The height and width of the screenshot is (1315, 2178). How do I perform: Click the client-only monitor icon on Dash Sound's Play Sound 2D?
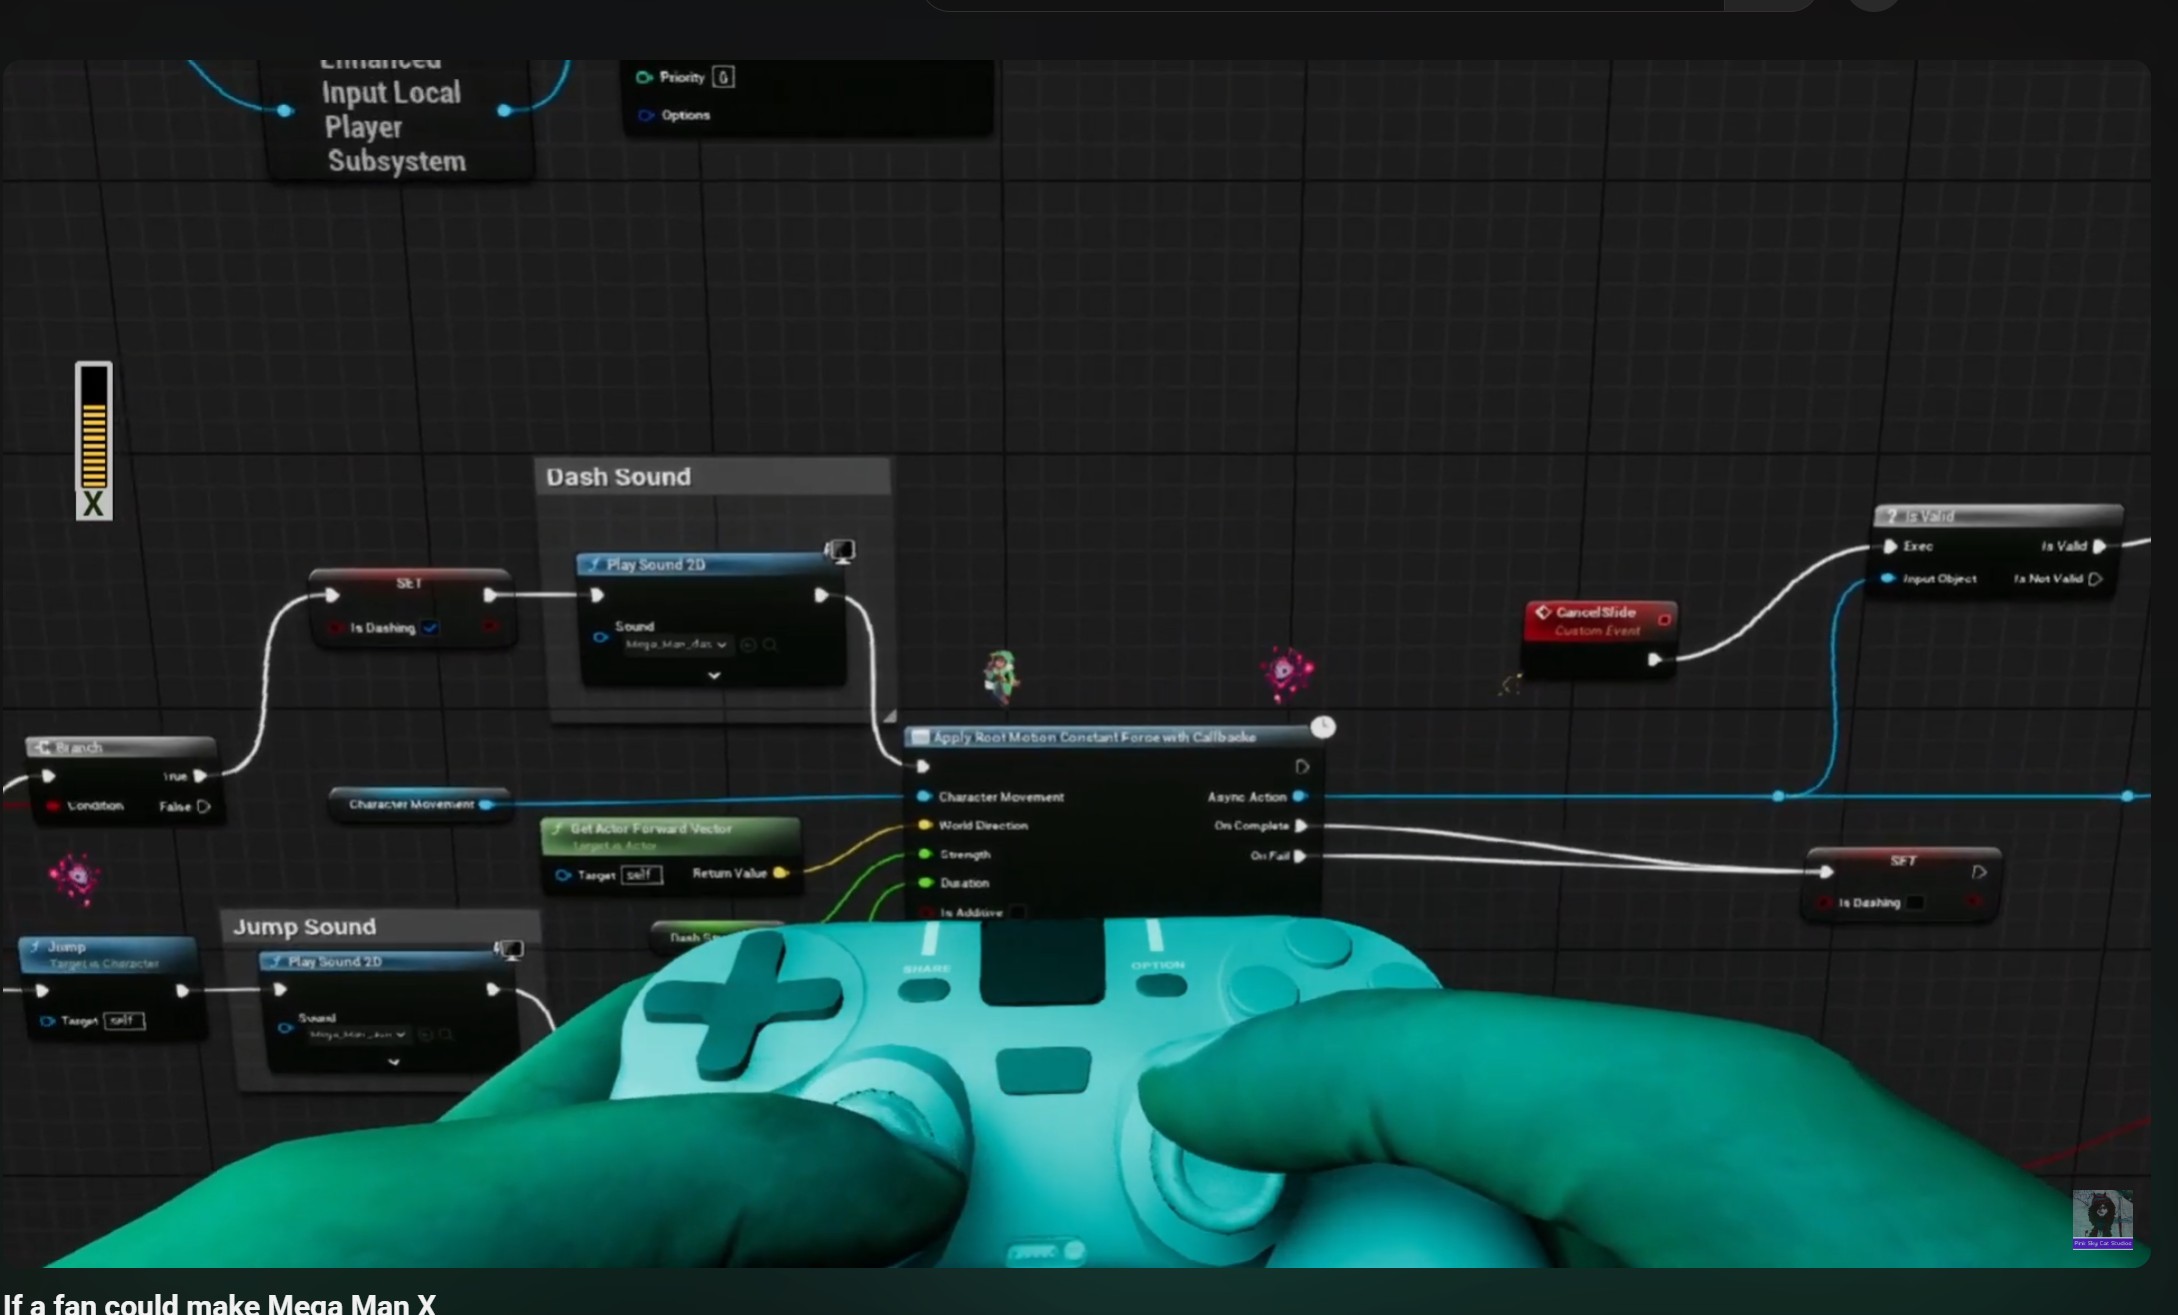[840, 551]
